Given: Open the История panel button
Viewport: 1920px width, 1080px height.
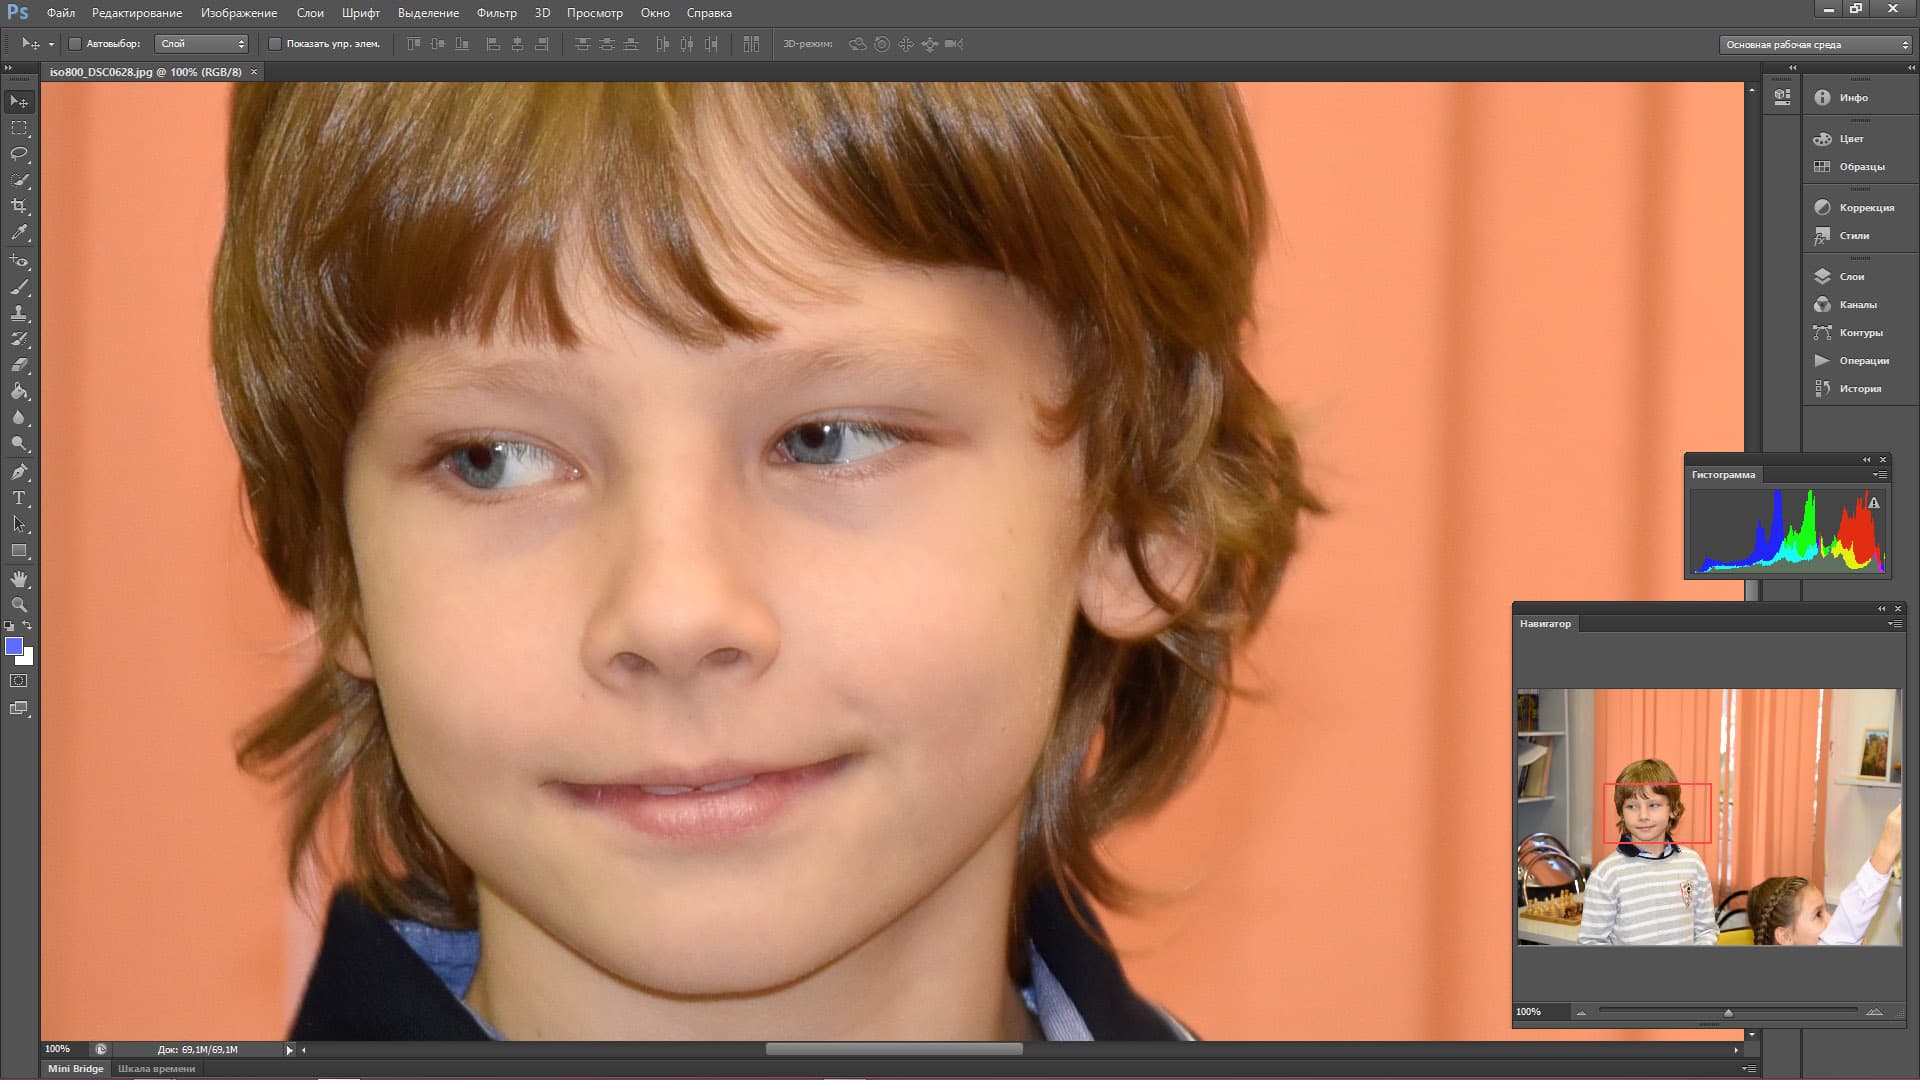Looking at the screenshot, I should coord(1858,389).
